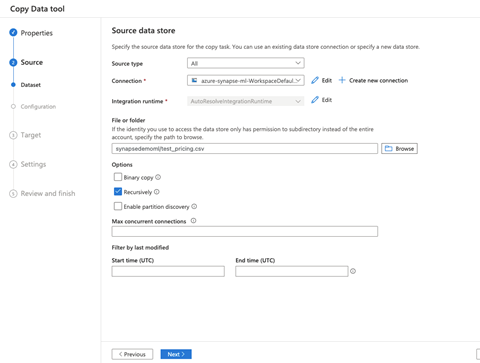Click the pencil Edit icon beside Integration runtime
This screenshot has height=363, width=480.
tap(315, 100)
